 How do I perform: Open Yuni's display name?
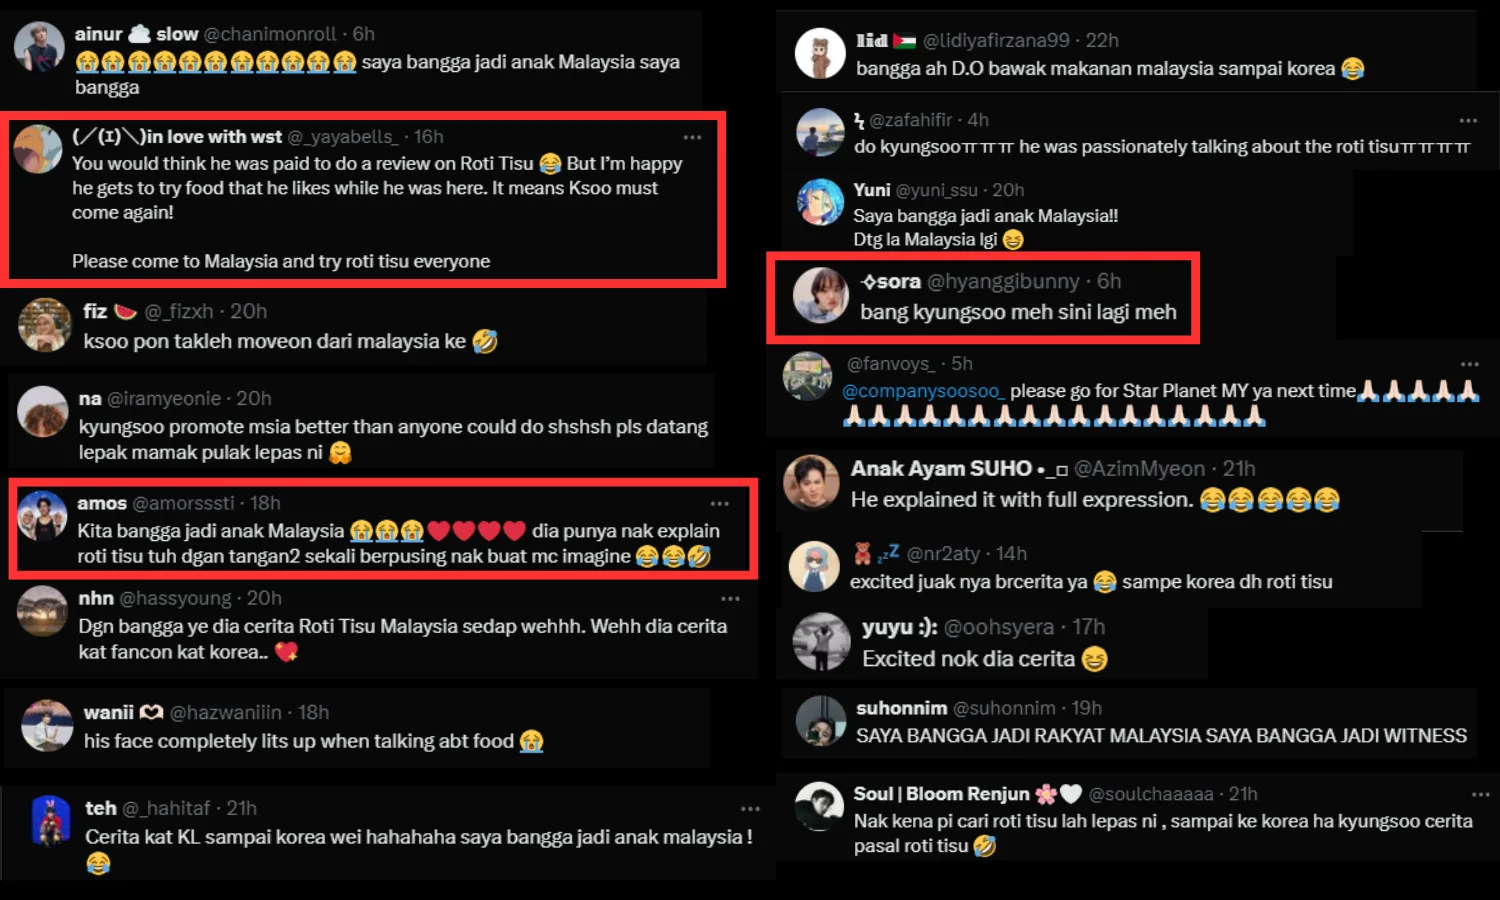(871, 190)
